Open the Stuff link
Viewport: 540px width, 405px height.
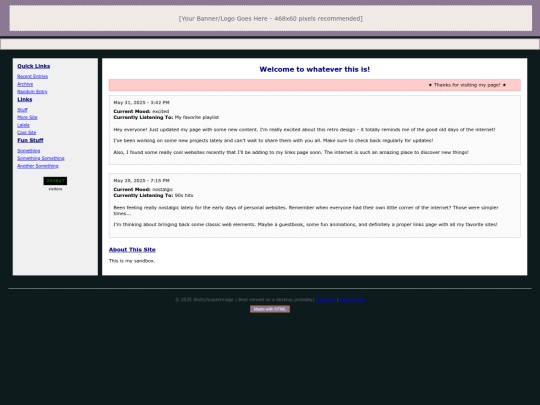[x=22, y=110]
